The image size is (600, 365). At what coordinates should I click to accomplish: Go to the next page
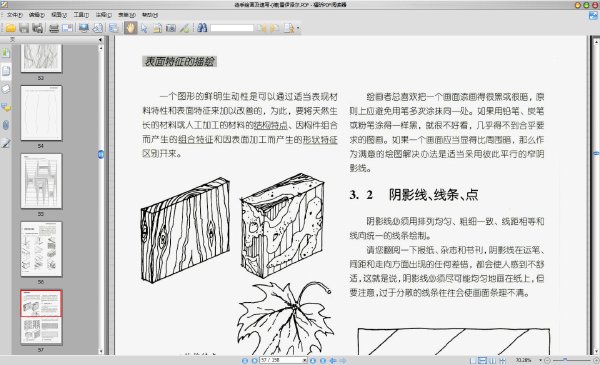coord(313,360)
